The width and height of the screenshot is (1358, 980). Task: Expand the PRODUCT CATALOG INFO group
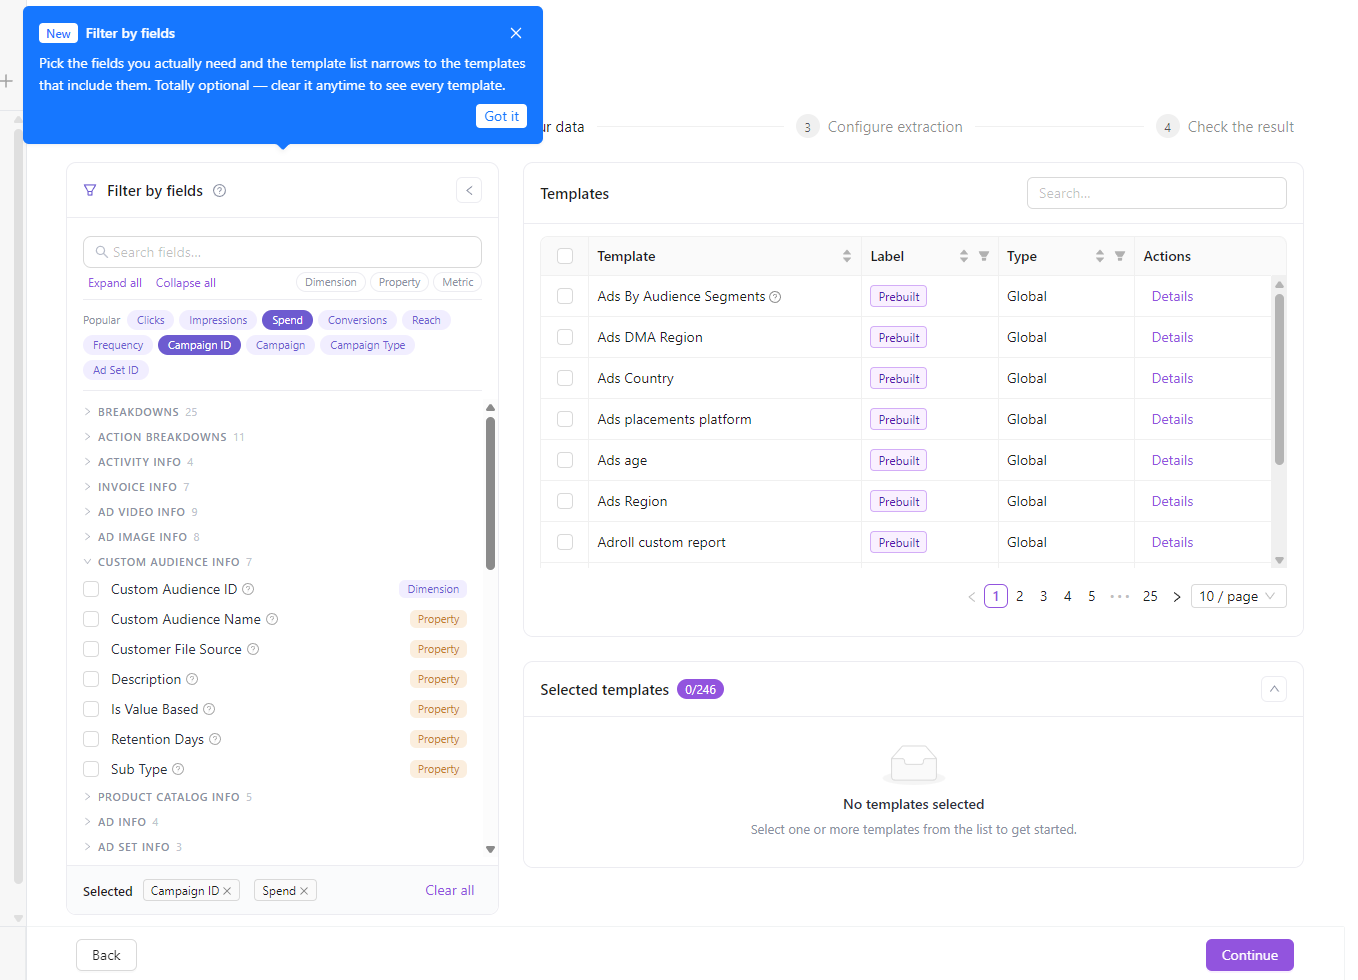click(168, 797)
